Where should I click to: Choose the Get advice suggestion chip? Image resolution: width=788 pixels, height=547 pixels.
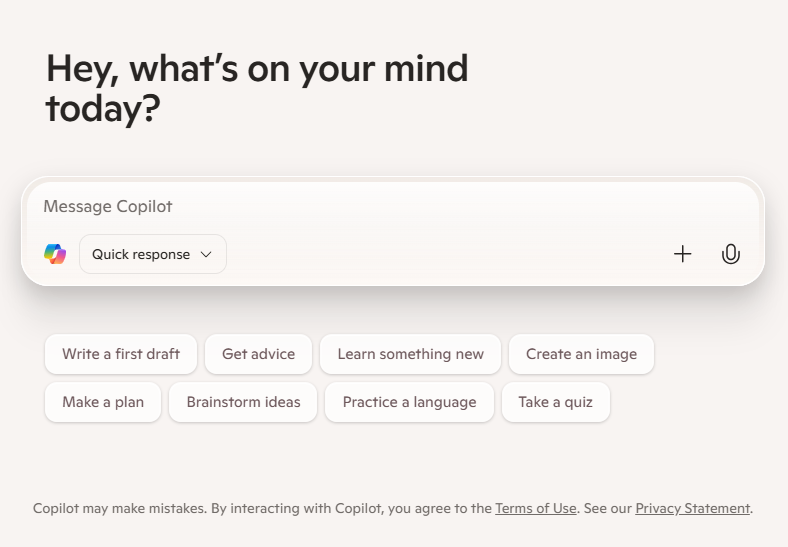[258, 354]
